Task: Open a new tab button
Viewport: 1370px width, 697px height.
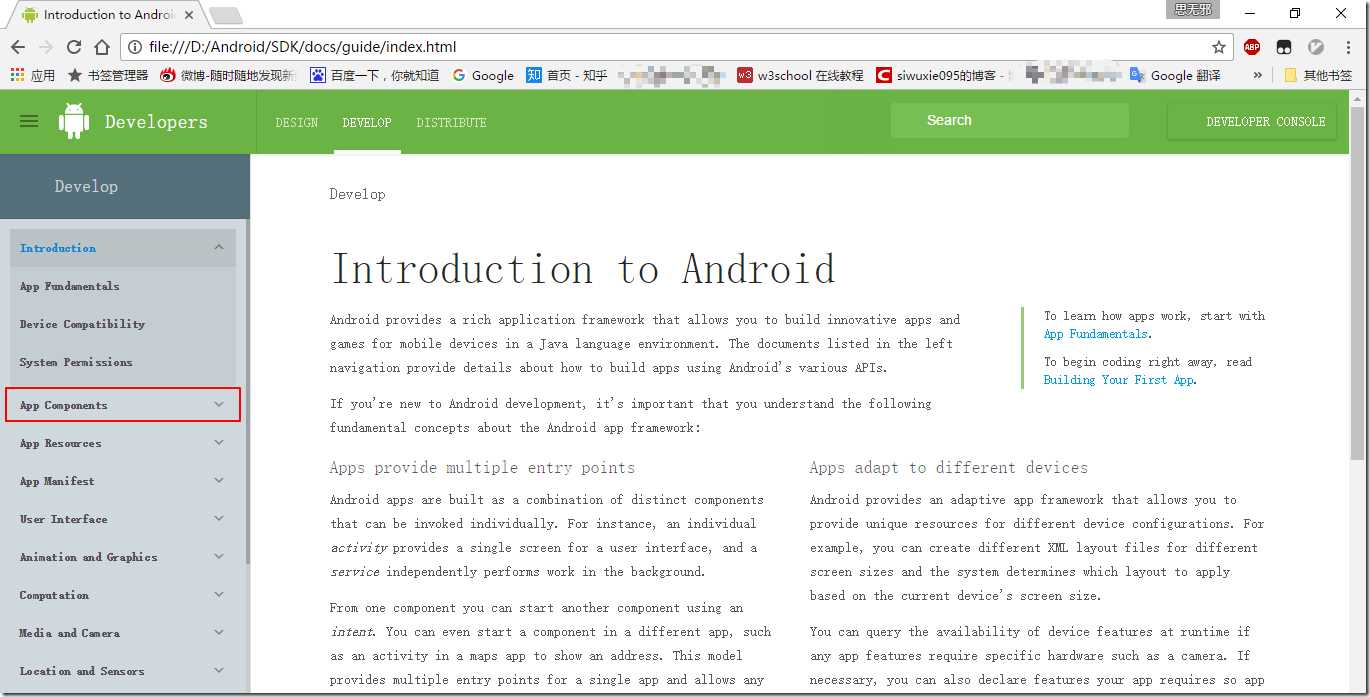Action: click(x=226, y=15)
